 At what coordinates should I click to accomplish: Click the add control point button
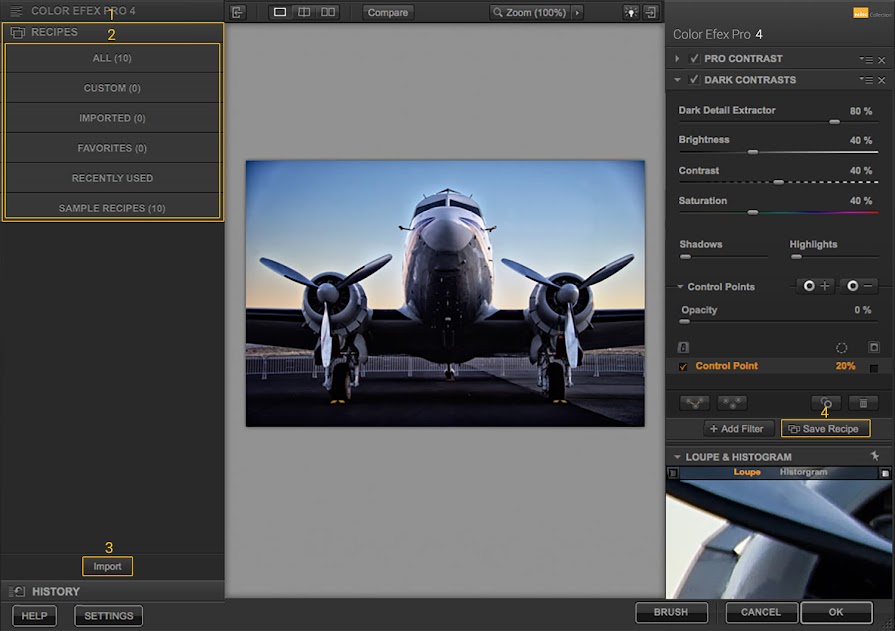coord(815,286)
